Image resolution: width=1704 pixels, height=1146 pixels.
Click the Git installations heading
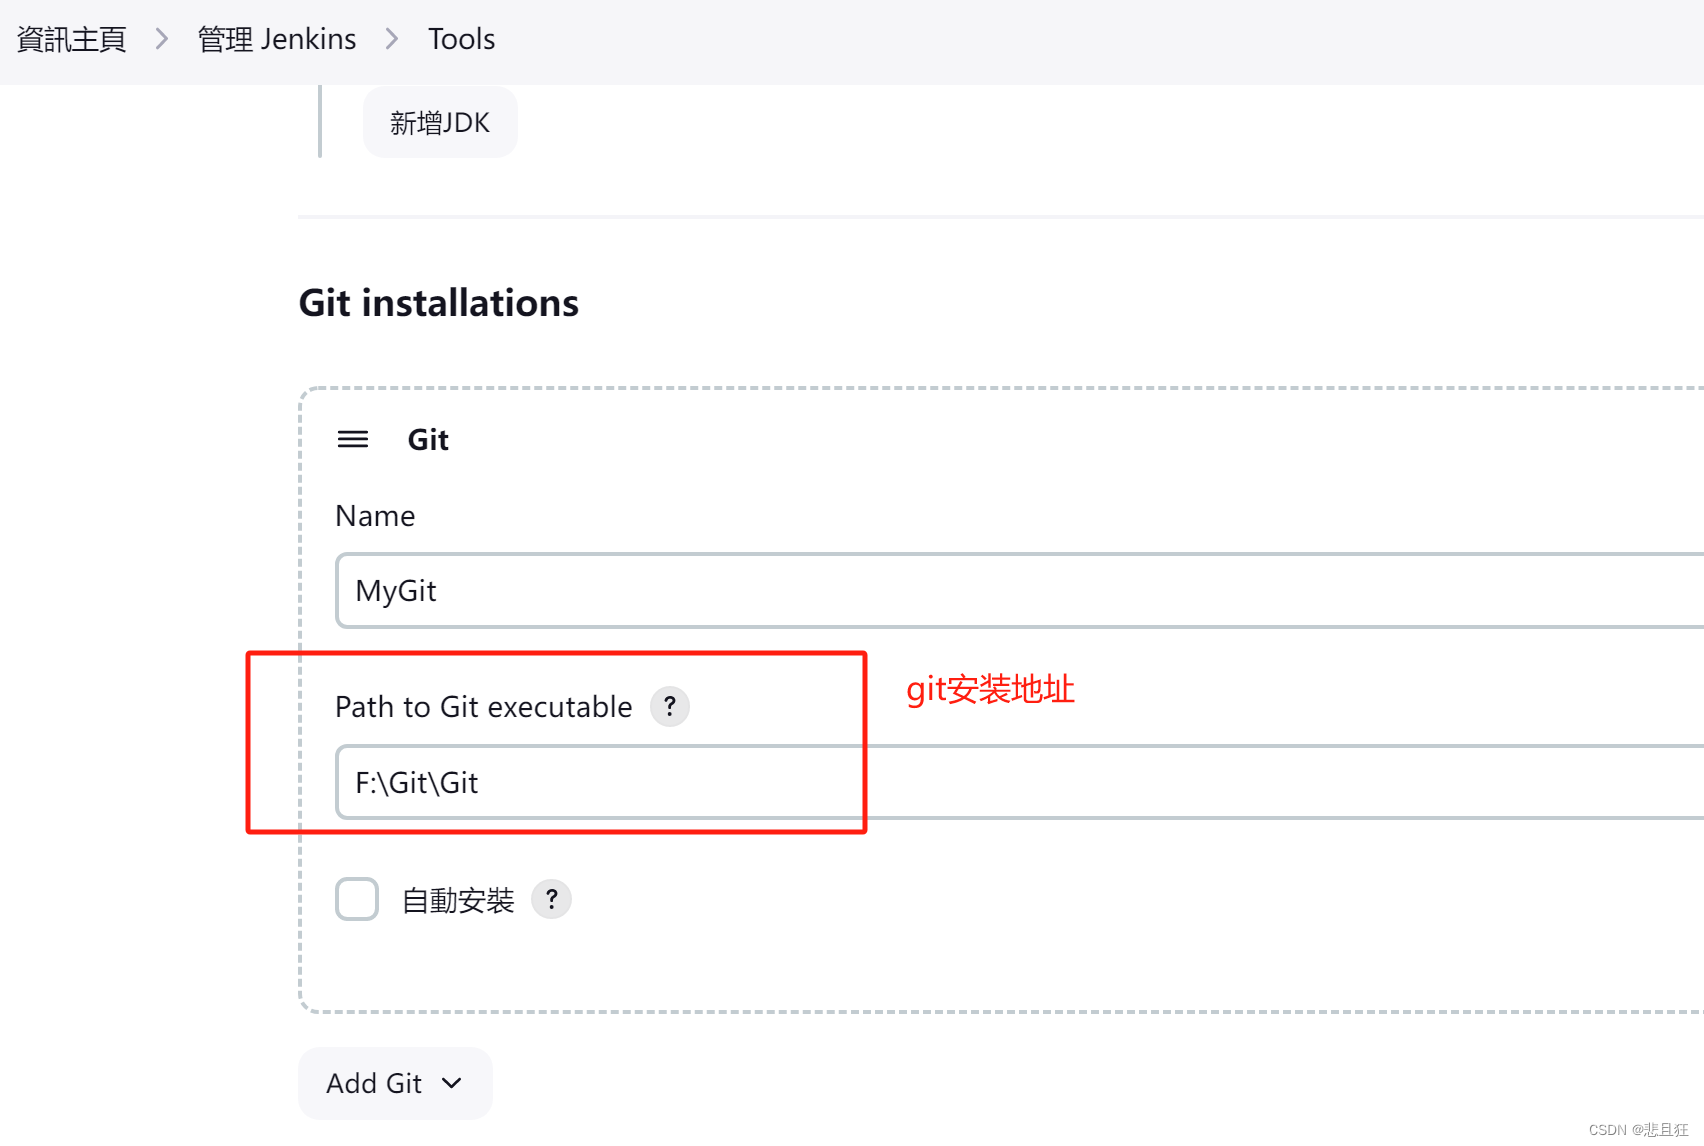pyautogui.click(x=439, y=303)
